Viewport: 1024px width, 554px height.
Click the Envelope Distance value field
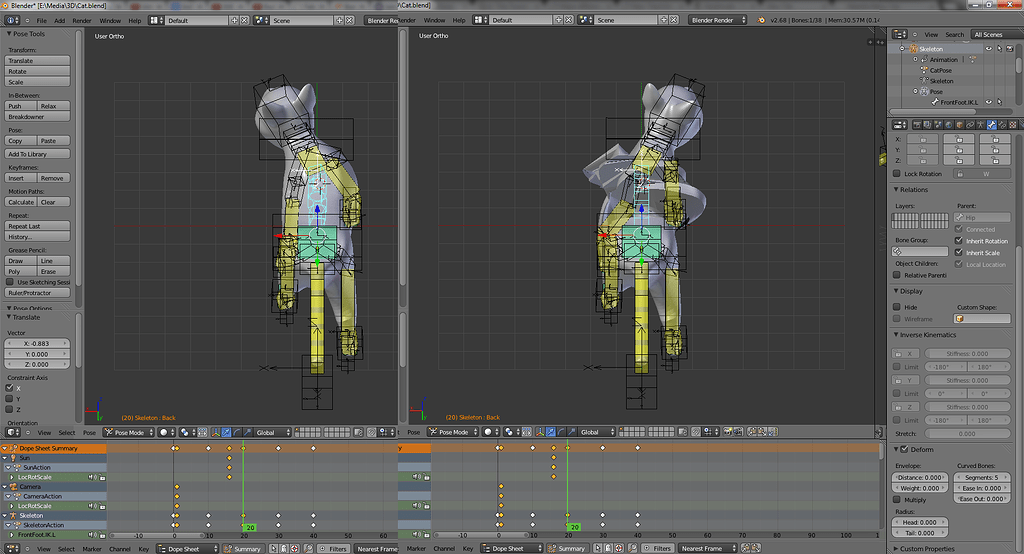pyautogui.click(x=920, y=478)
